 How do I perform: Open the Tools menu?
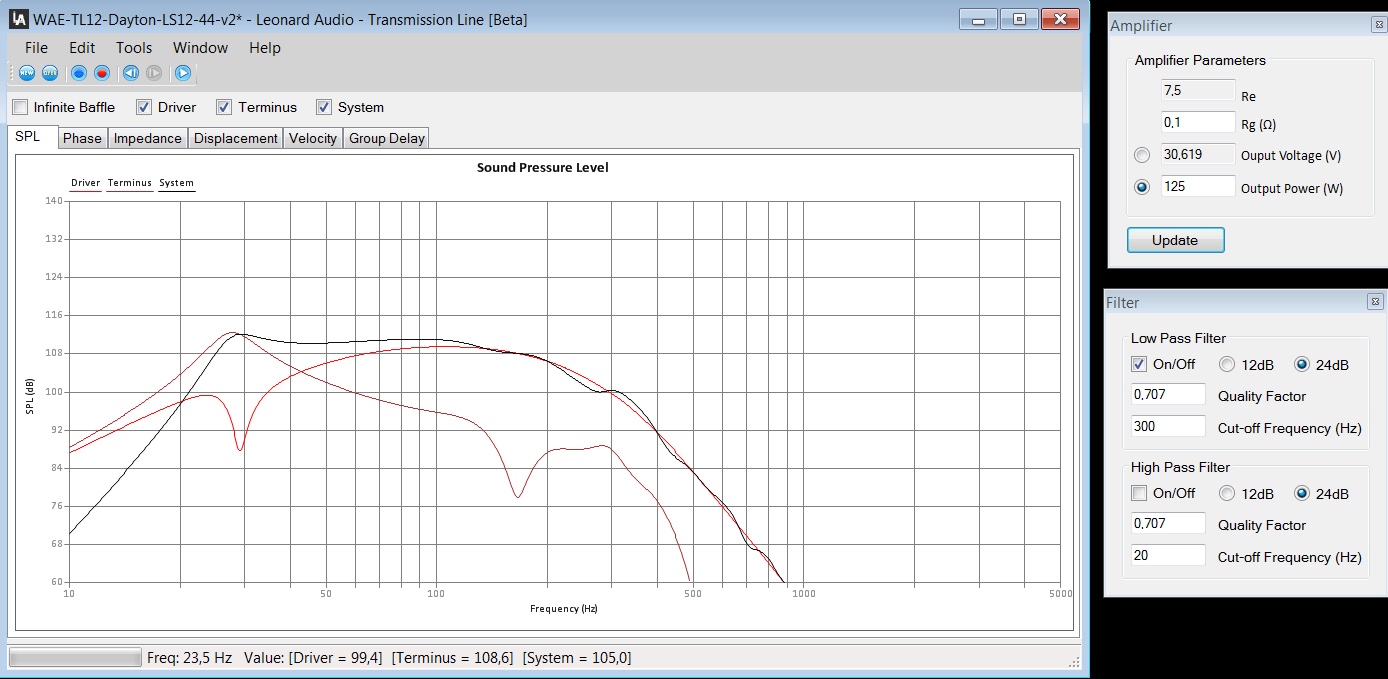pyautogui.click(x=134, y=48)
